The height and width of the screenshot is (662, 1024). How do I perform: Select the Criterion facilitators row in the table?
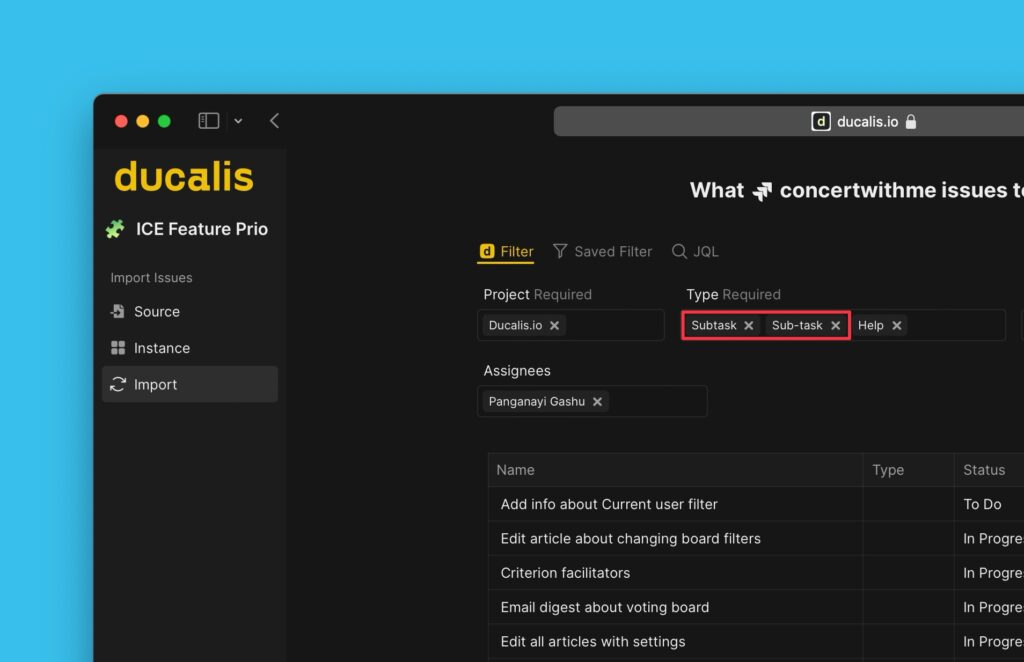click(565, 573)
